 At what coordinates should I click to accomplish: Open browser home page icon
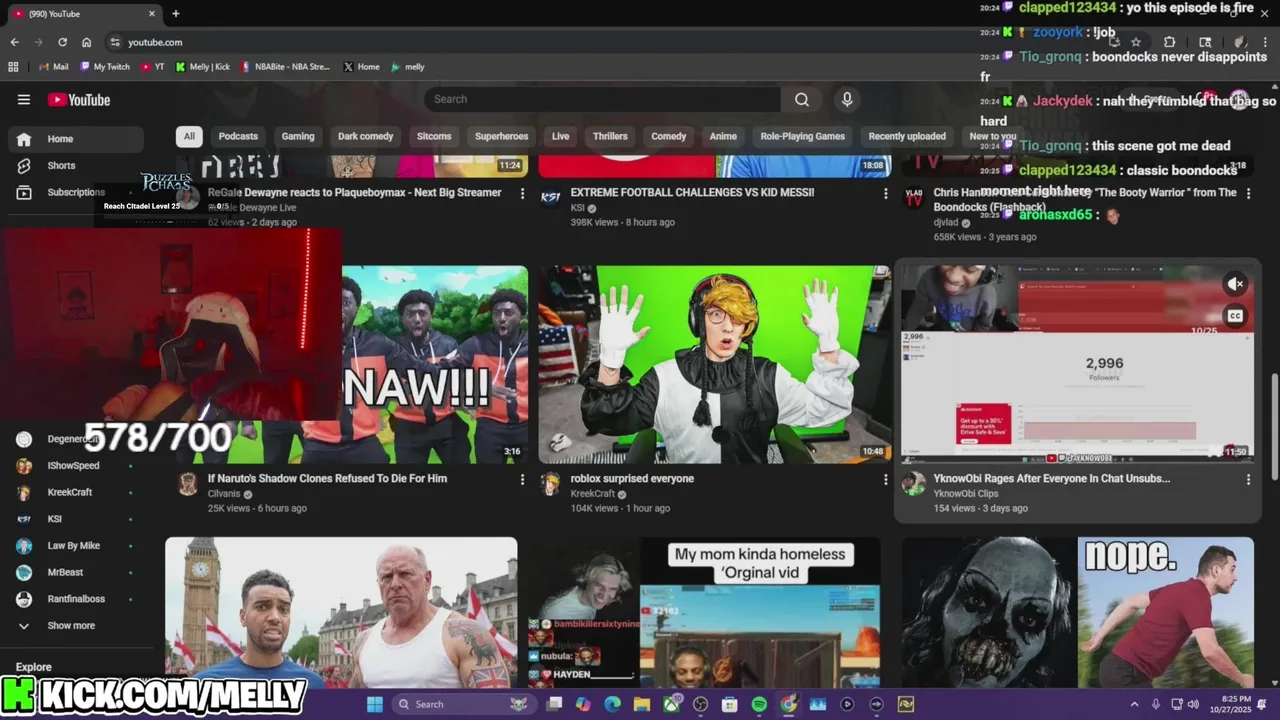(87, 42)
